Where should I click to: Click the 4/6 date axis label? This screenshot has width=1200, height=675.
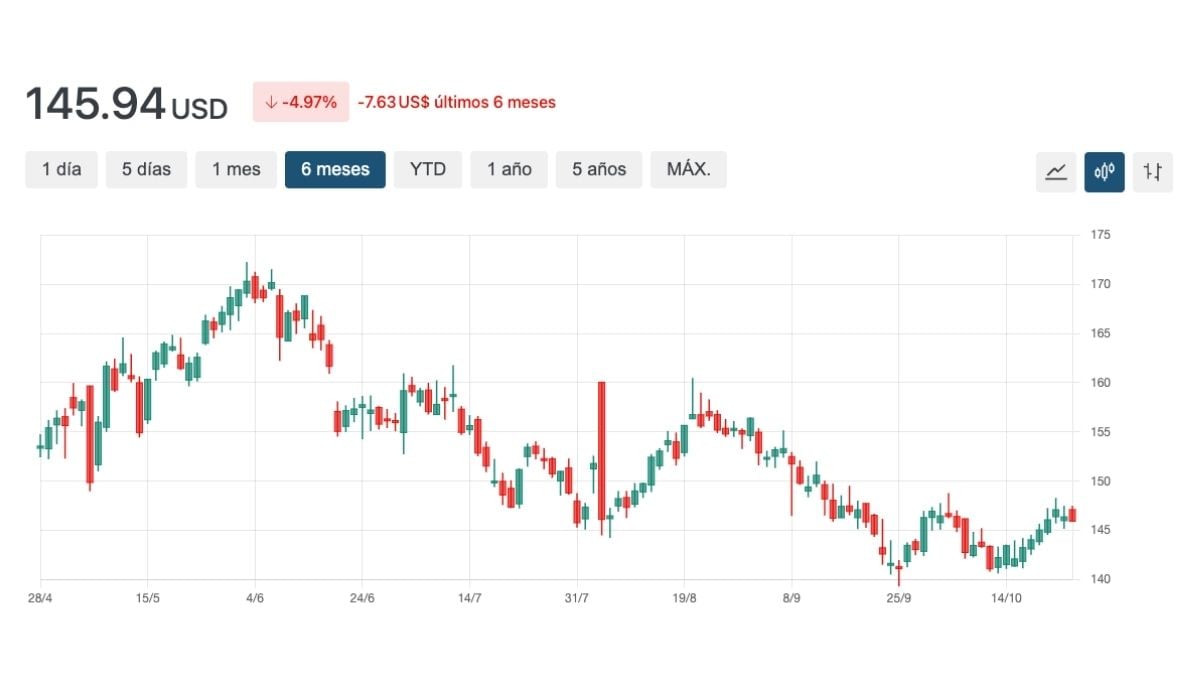tap(255, 598)
